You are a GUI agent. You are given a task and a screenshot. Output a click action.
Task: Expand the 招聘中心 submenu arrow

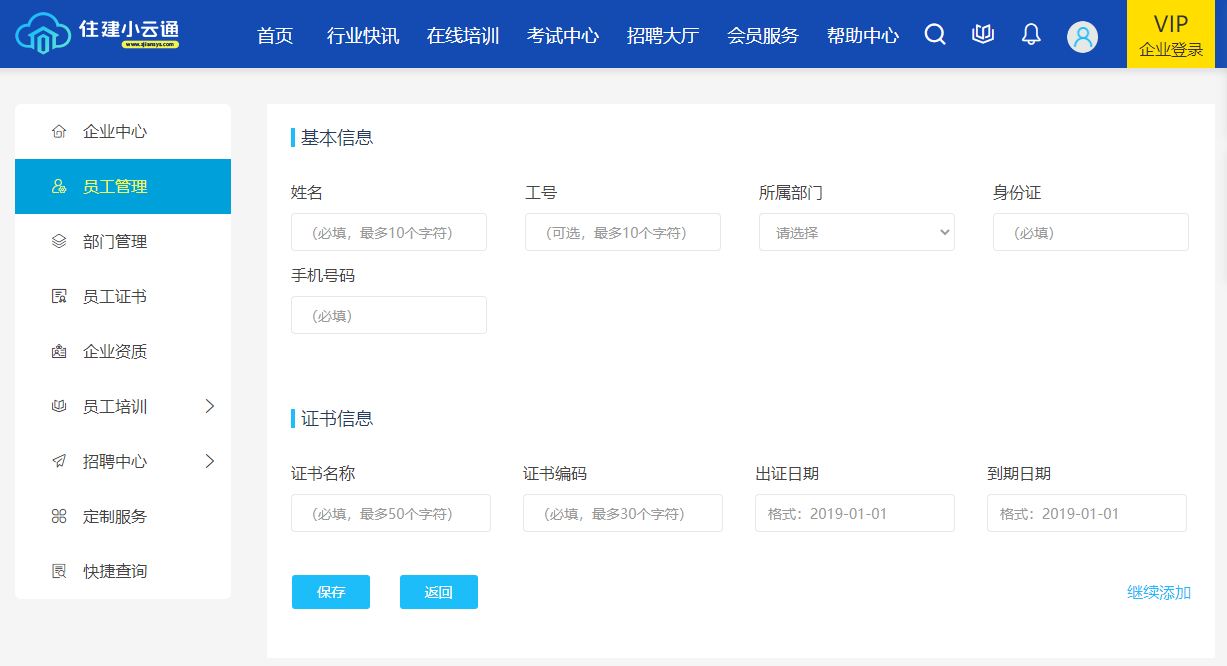pos(209,461)
